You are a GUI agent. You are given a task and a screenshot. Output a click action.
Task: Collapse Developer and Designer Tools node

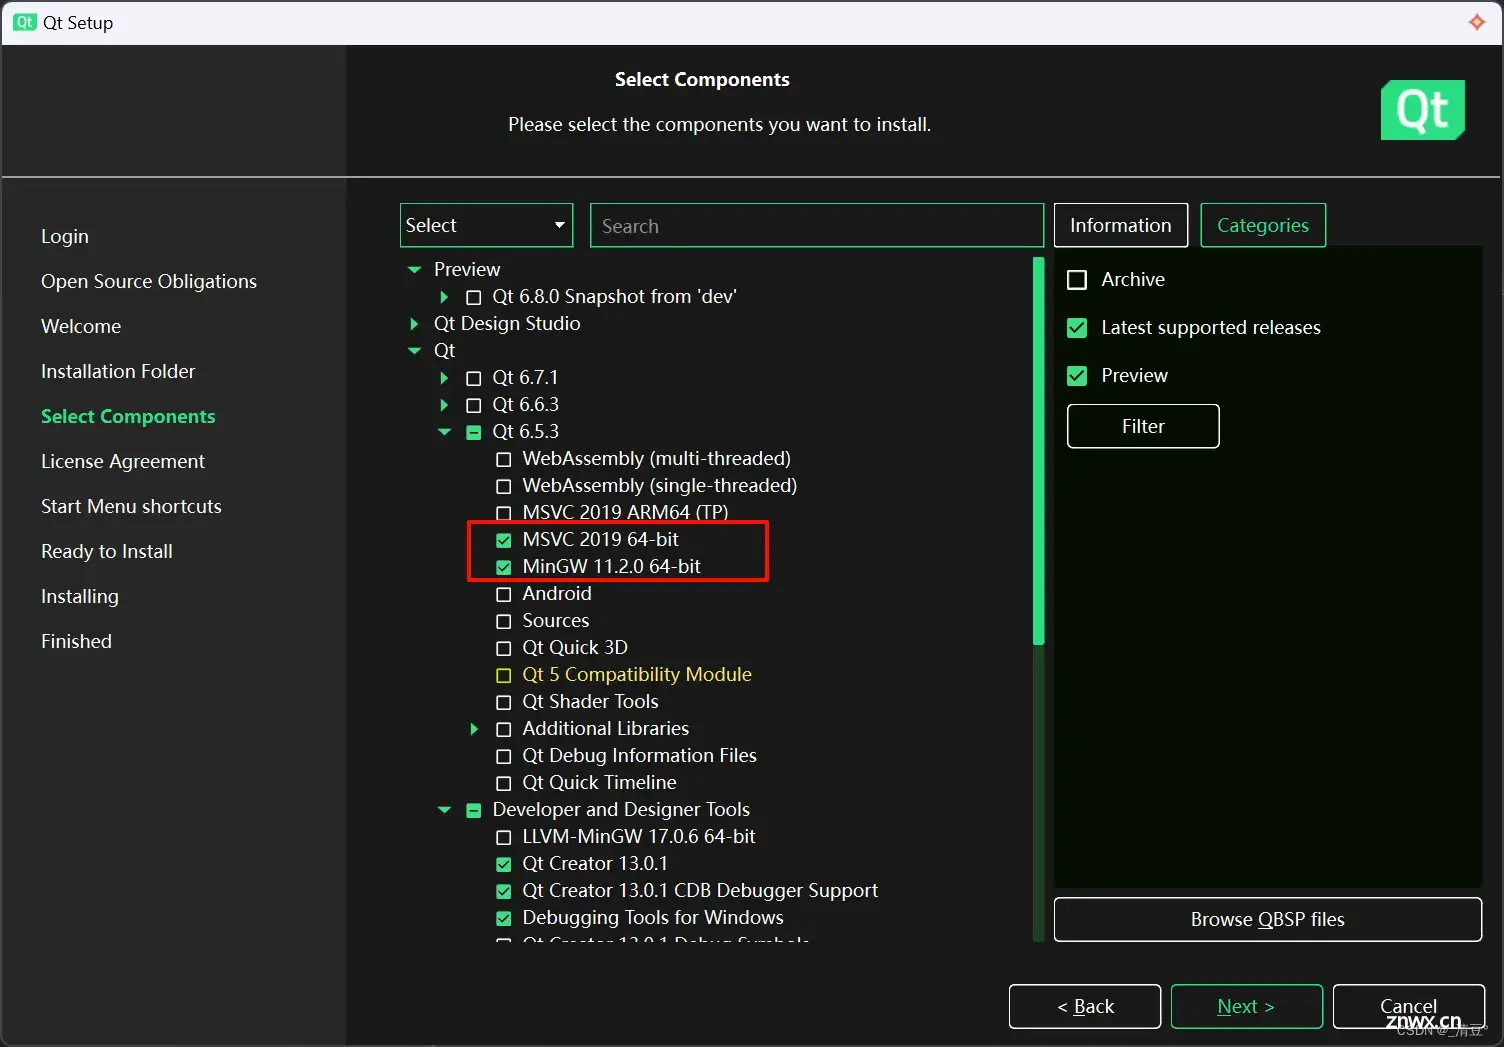point(444,810)
